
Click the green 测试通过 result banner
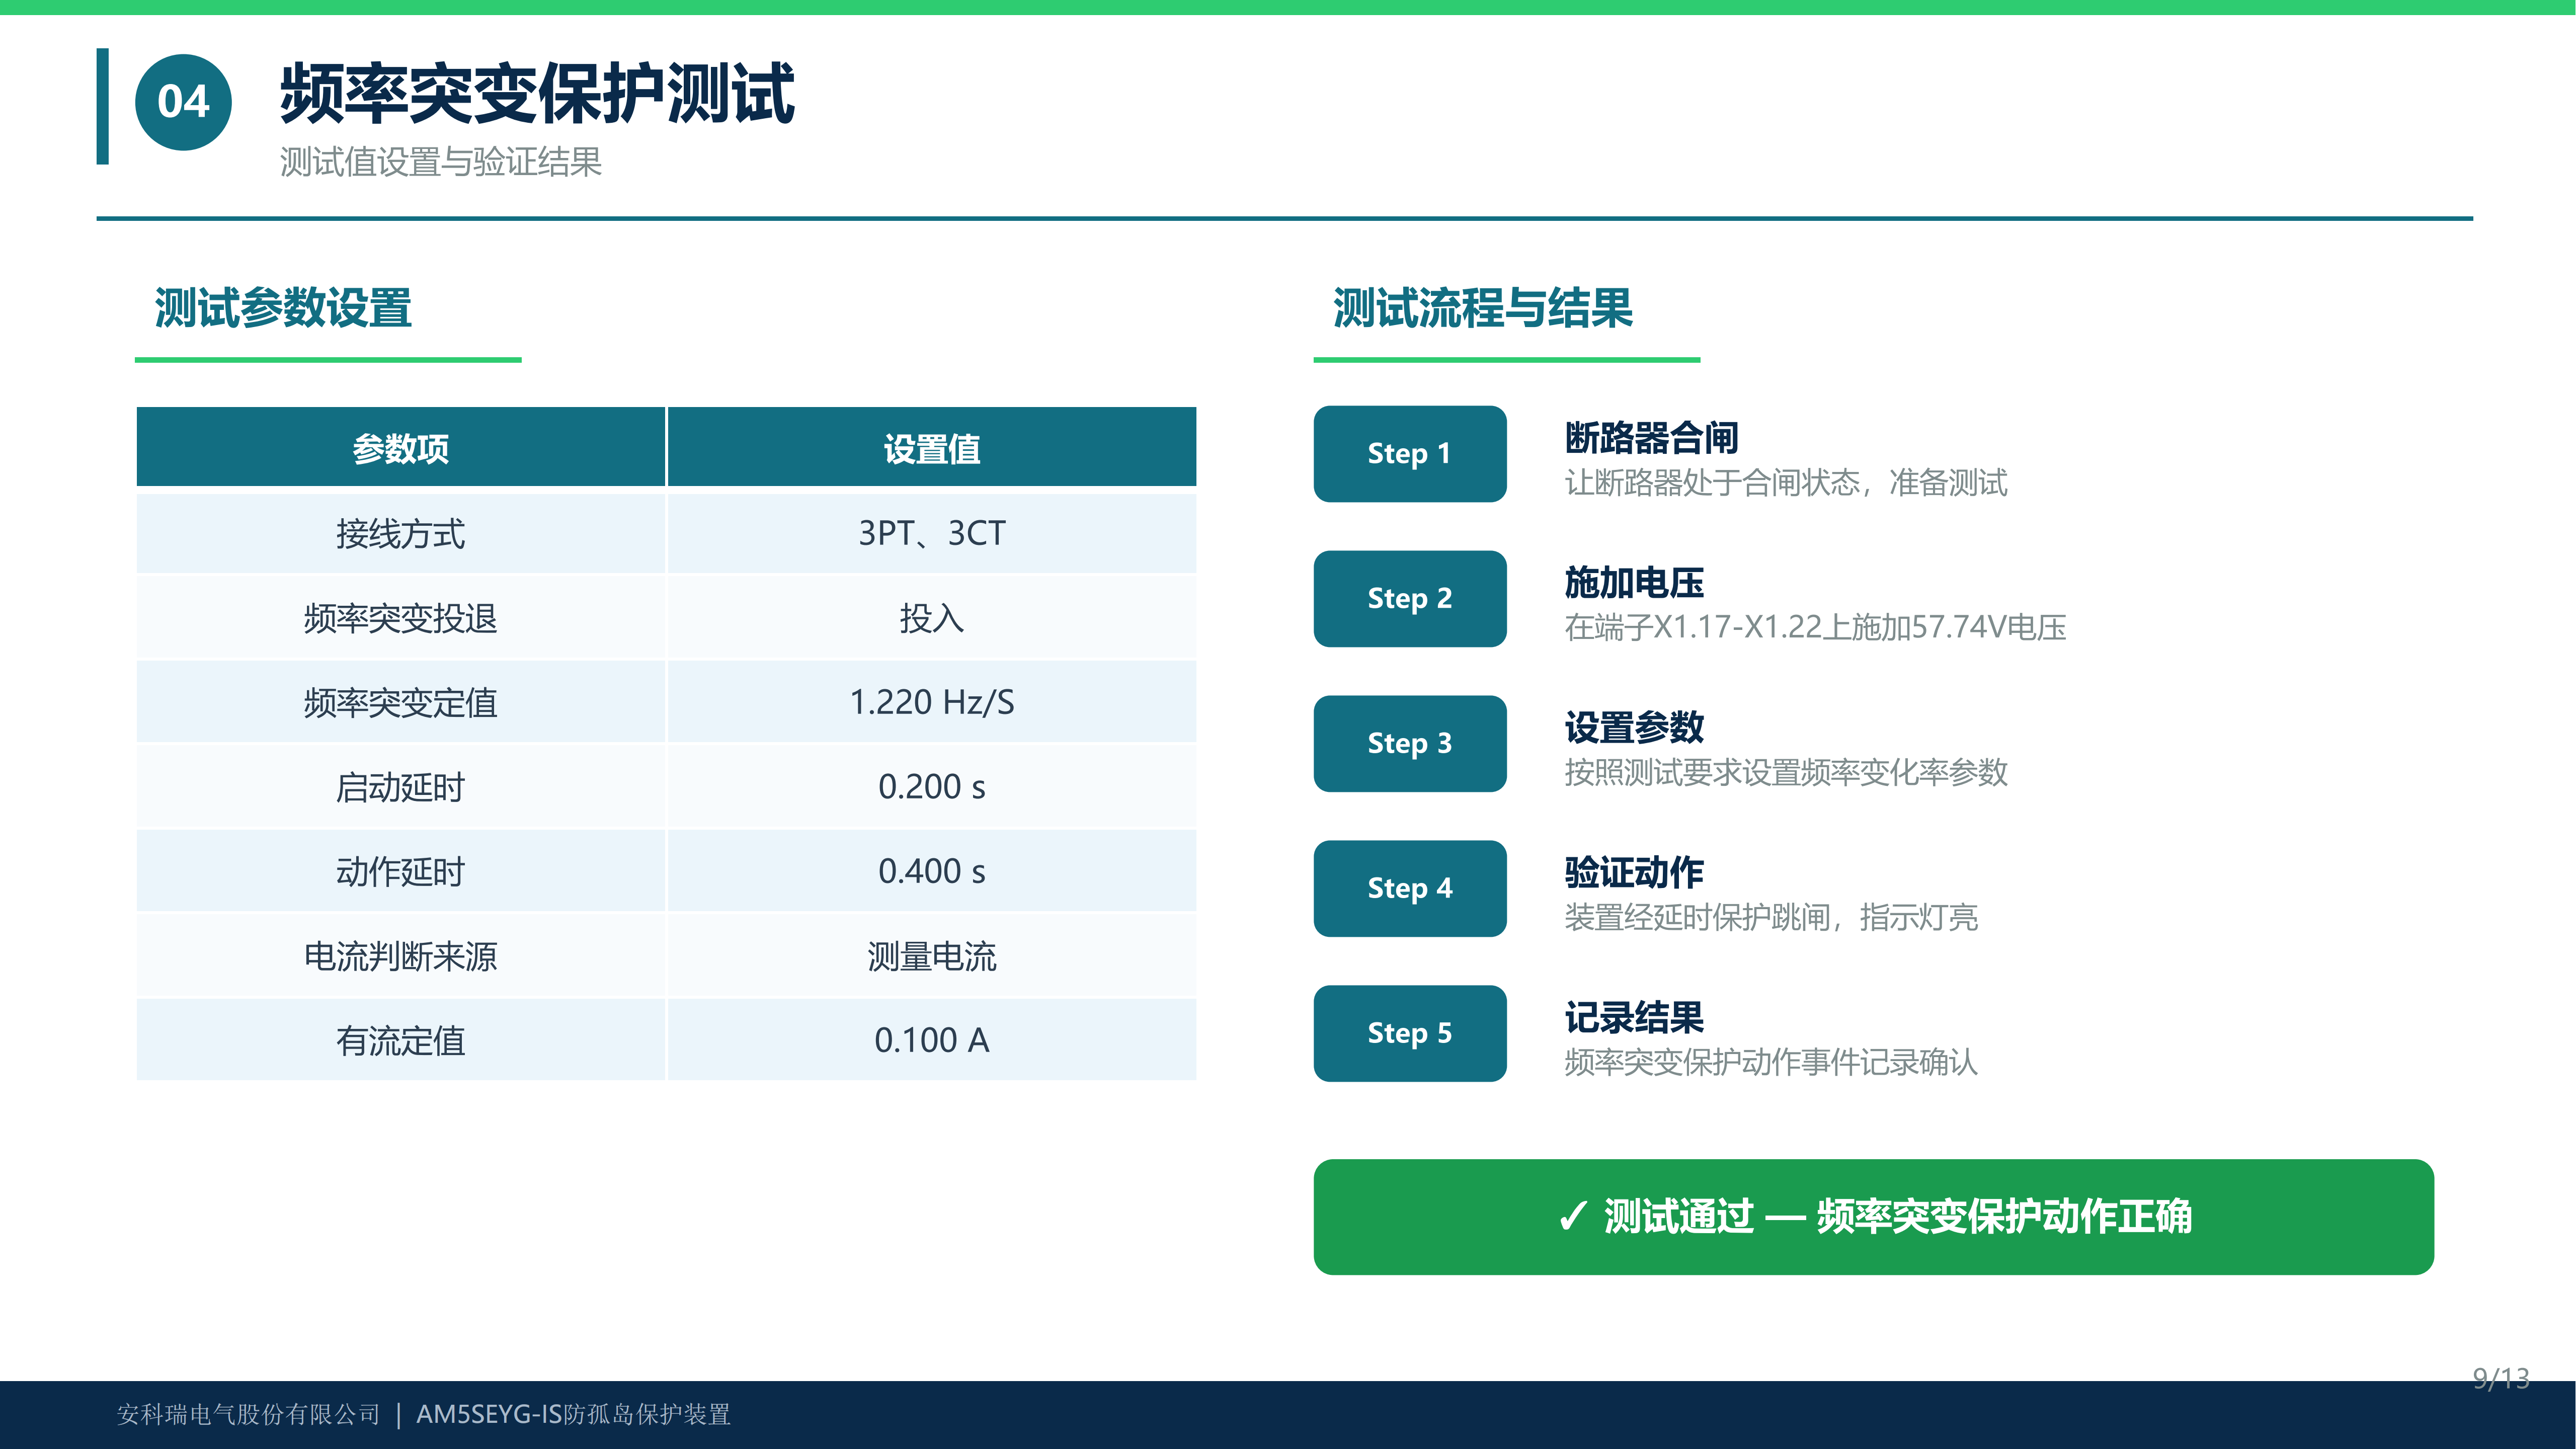click(x=1873, y=1216)
